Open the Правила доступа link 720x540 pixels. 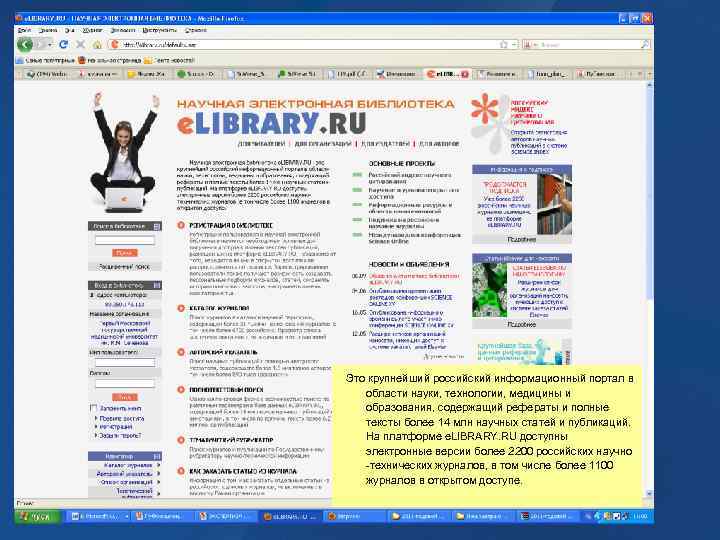point(122,418)
